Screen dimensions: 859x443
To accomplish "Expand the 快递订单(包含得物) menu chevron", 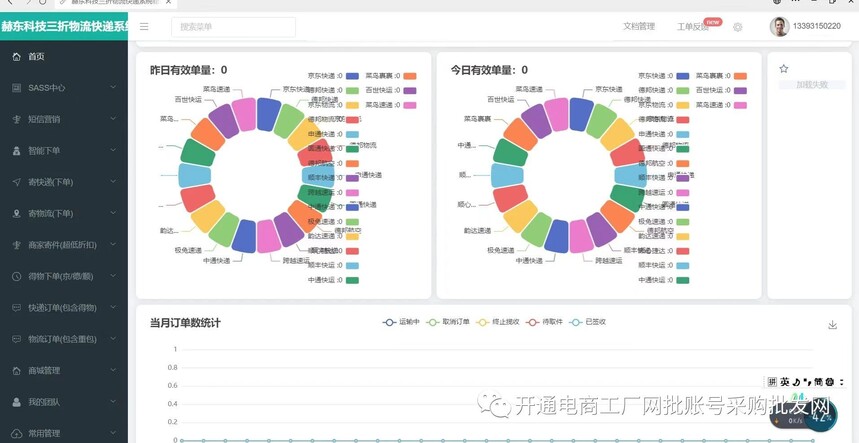I will pos(113,308).
